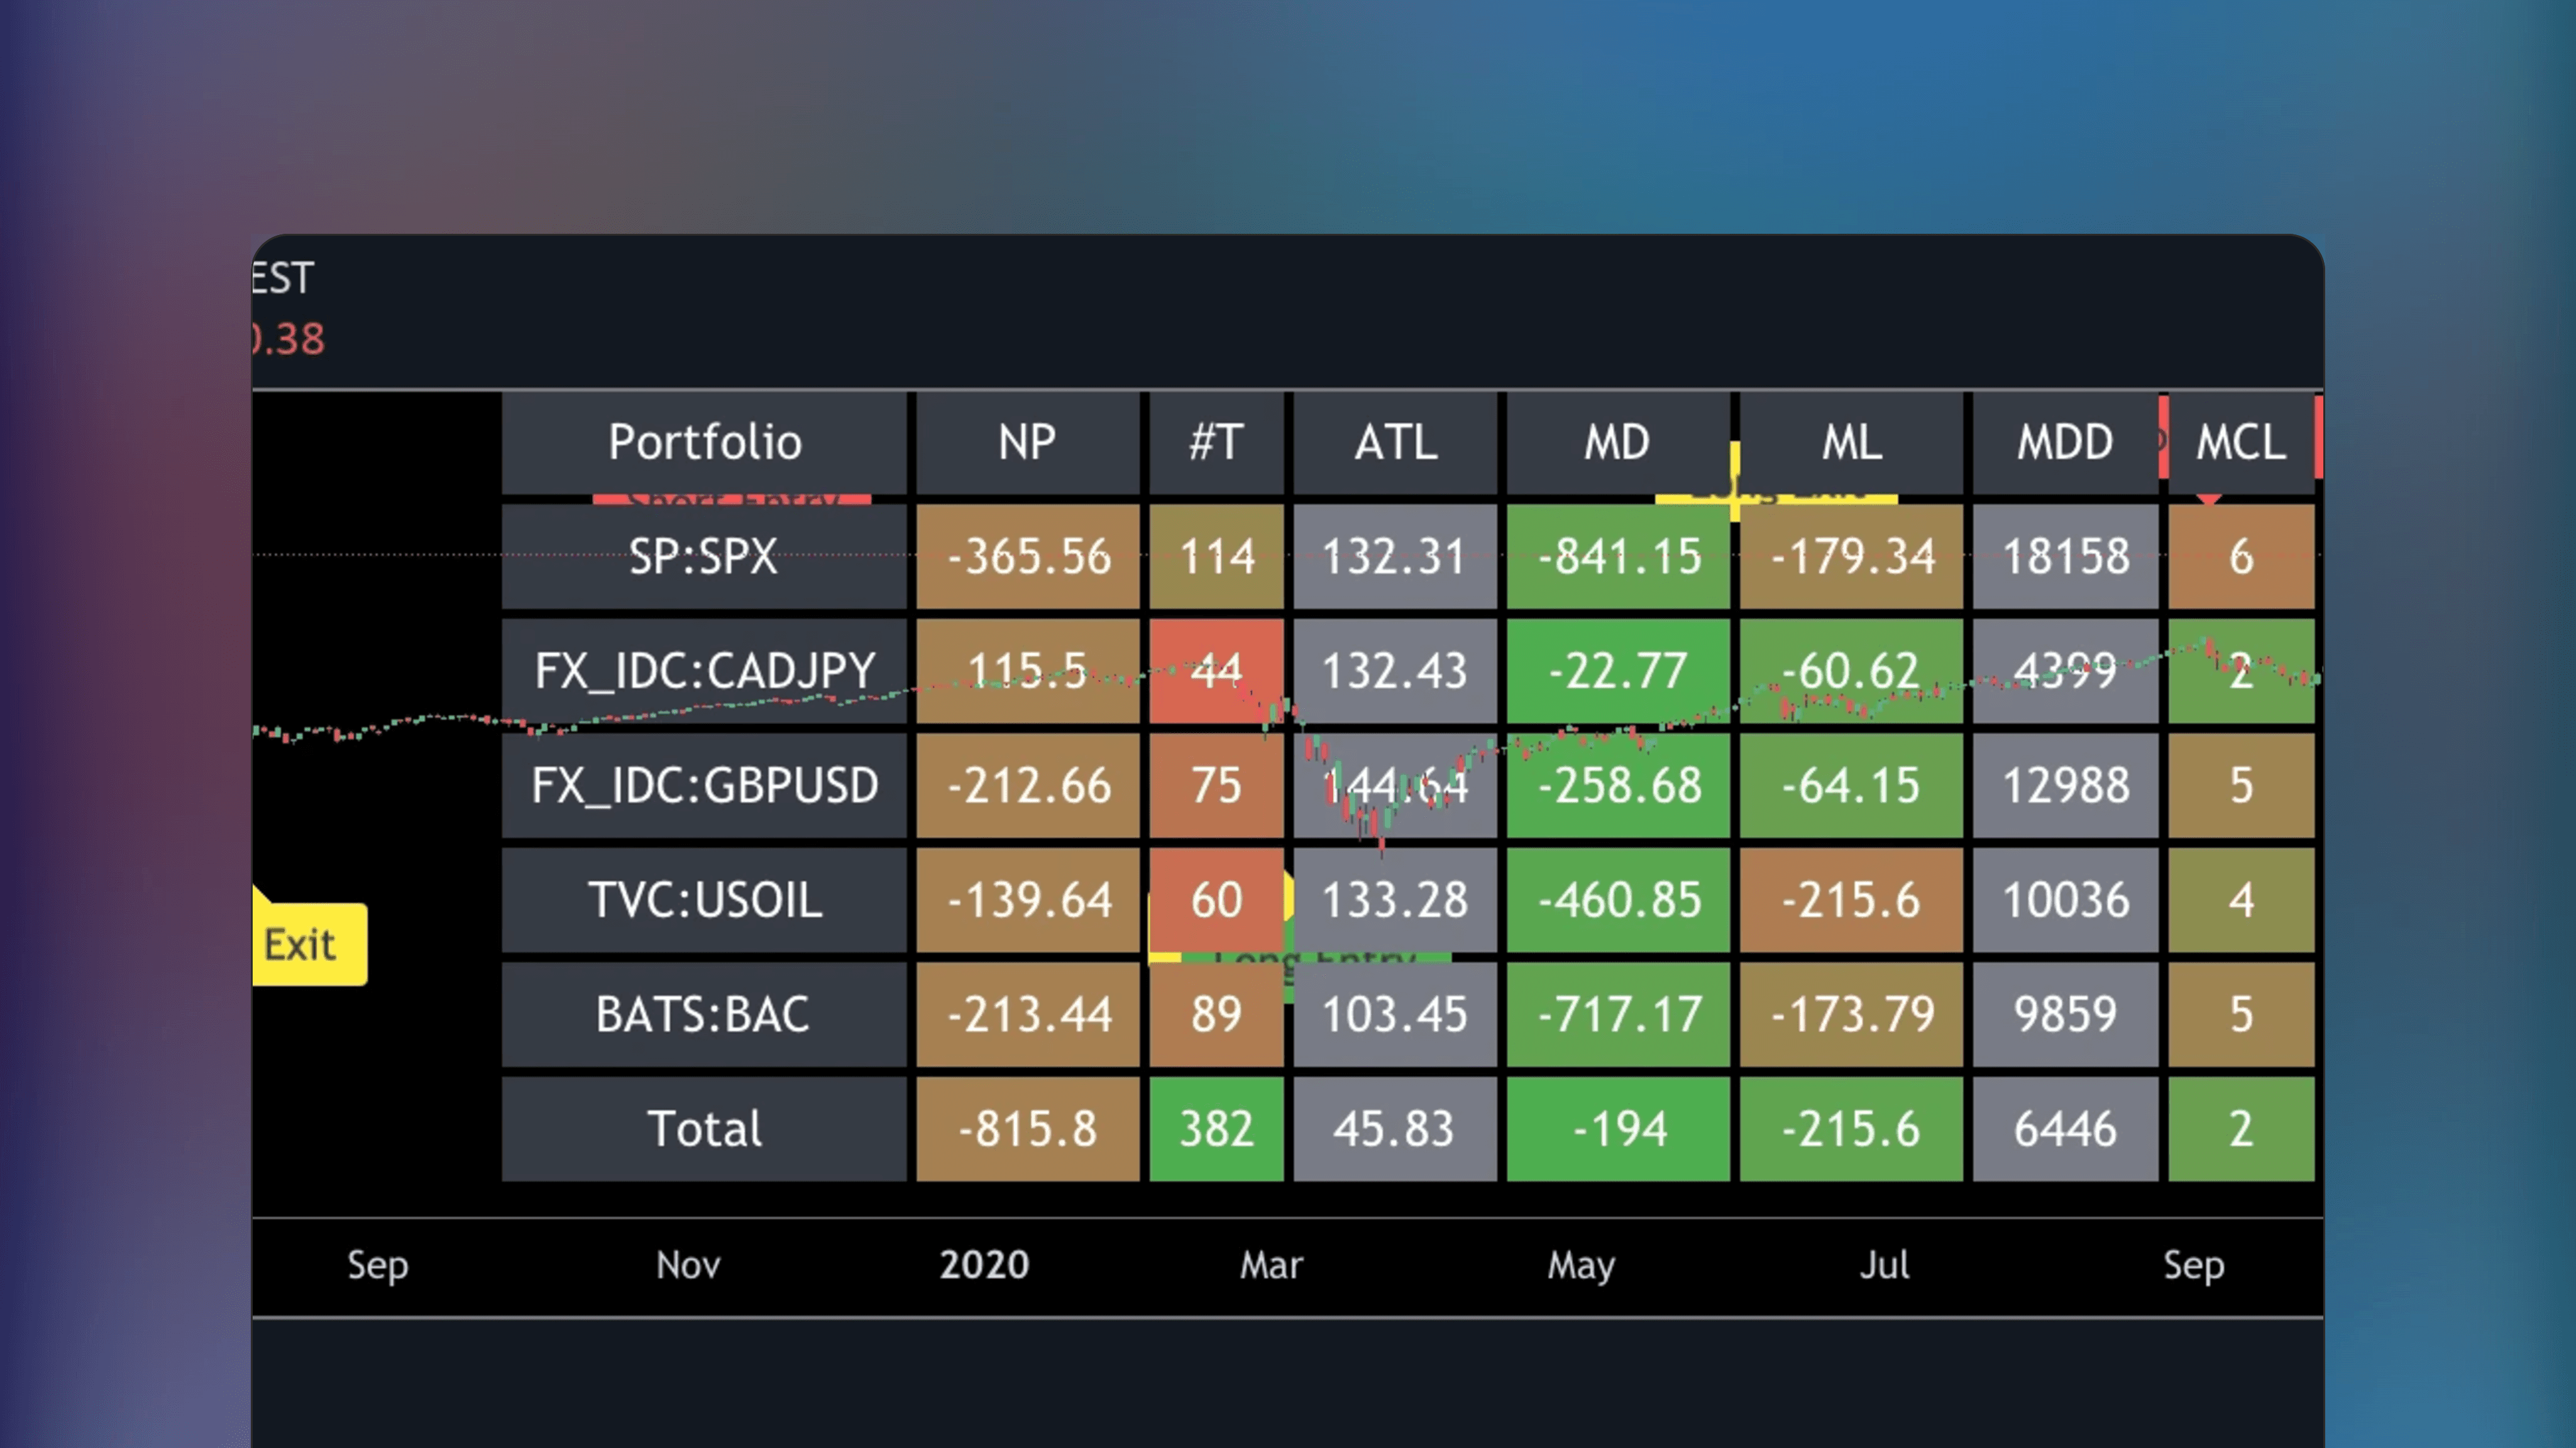Select the TVC:USOIL row

(x=705, y=900)
